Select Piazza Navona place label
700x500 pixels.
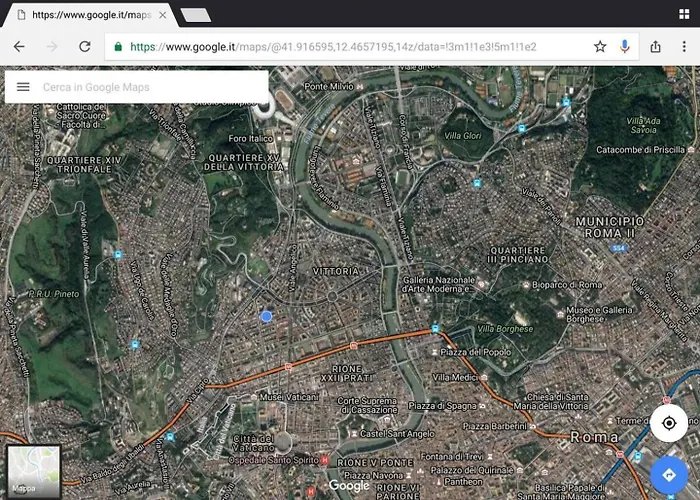[x=373, y=476]
